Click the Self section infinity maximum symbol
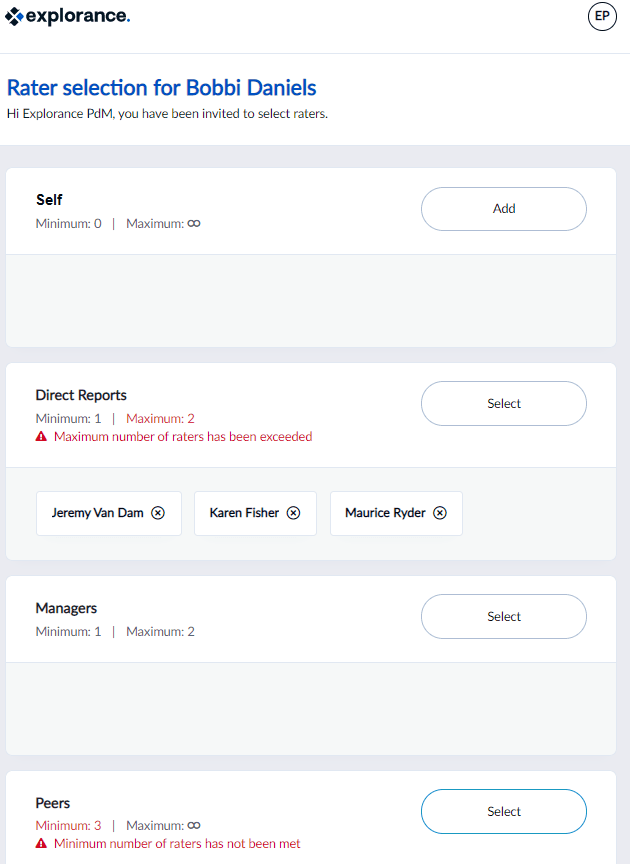Viewport: 630px width, 864px height. coord(194,224)
